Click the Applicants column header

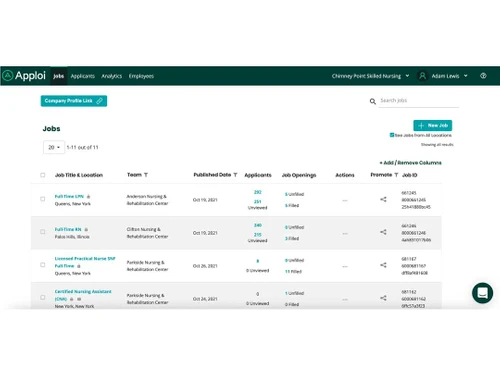[x=258, y=175]
